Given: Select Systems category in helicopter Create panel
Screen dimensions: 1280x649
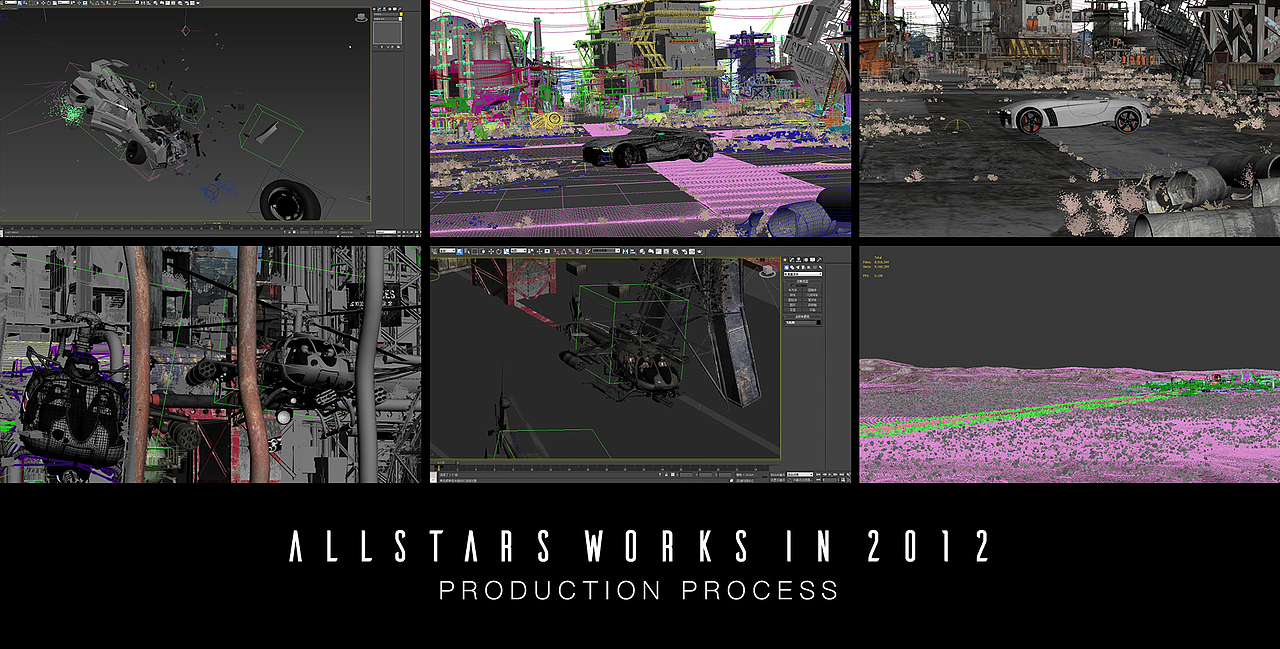Looking at the screenshot, I should pos(820,267).
